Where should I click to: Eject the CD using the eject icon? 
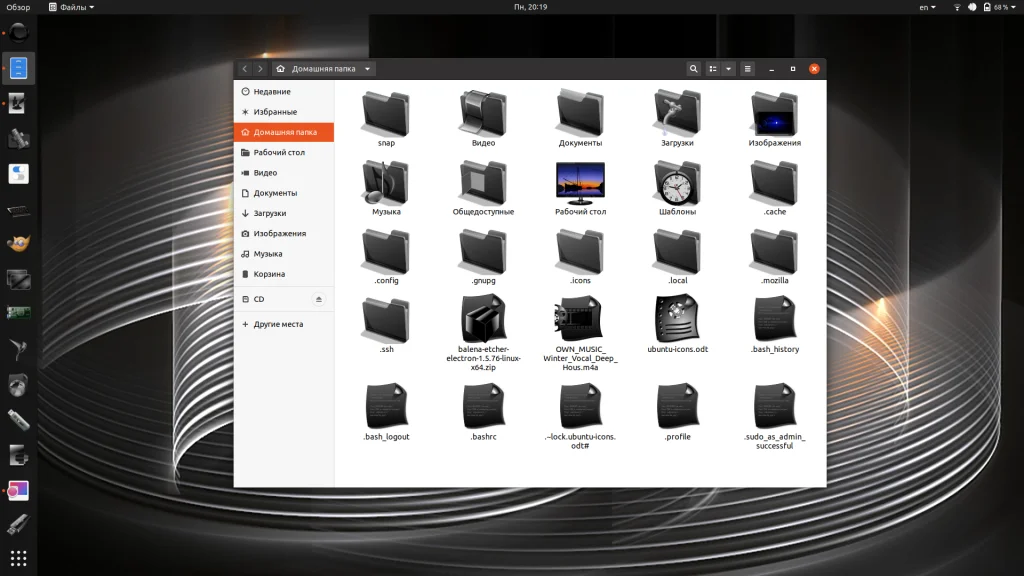pos(319,299)
